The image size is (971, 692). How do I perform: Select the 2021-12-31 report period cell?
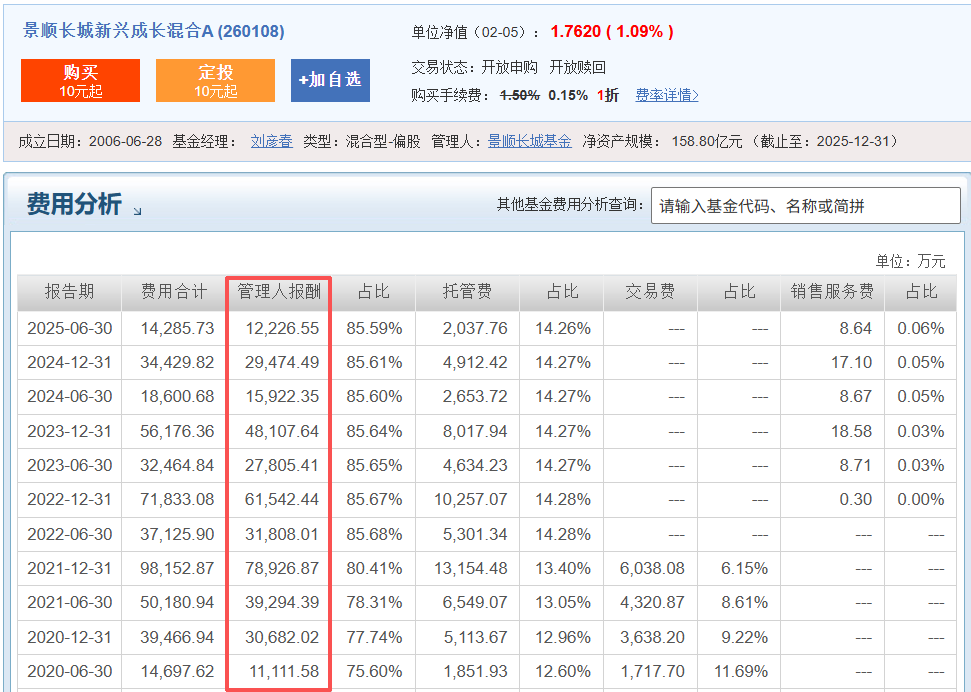coord(69,568)
